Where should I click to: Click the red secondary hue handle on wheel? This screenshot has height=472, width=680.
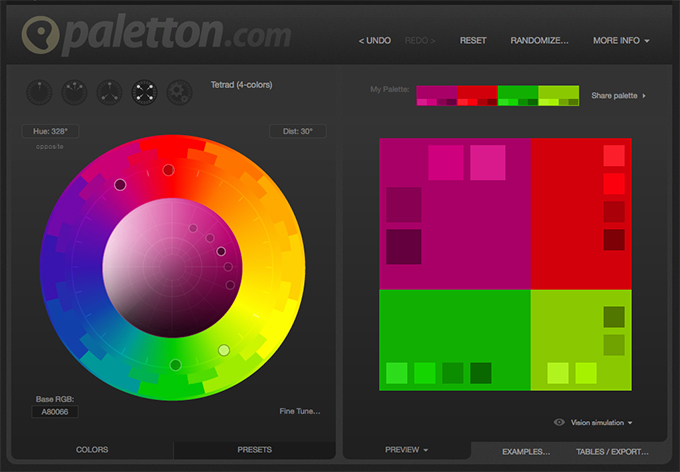169,170
